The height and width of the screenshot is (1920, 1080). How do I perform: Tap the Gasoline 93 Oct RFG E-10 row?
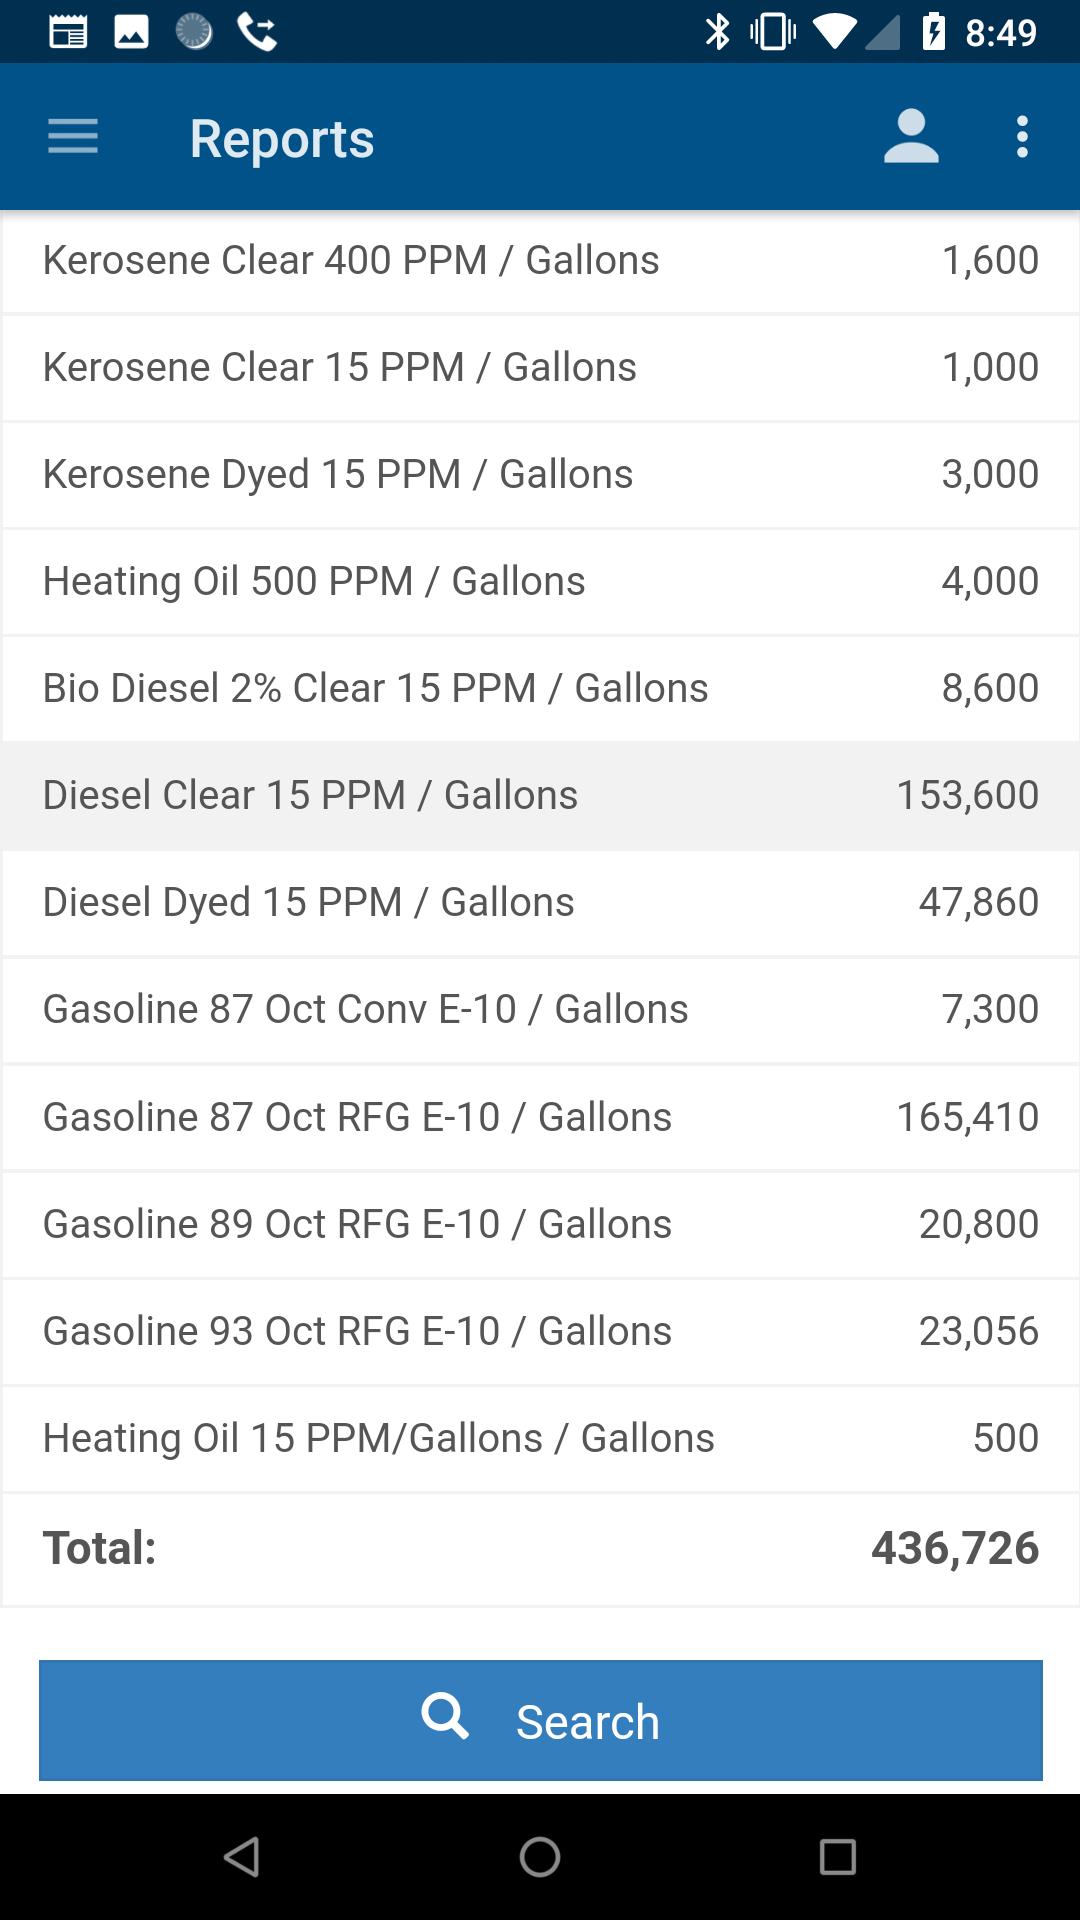pos(540,1332)
